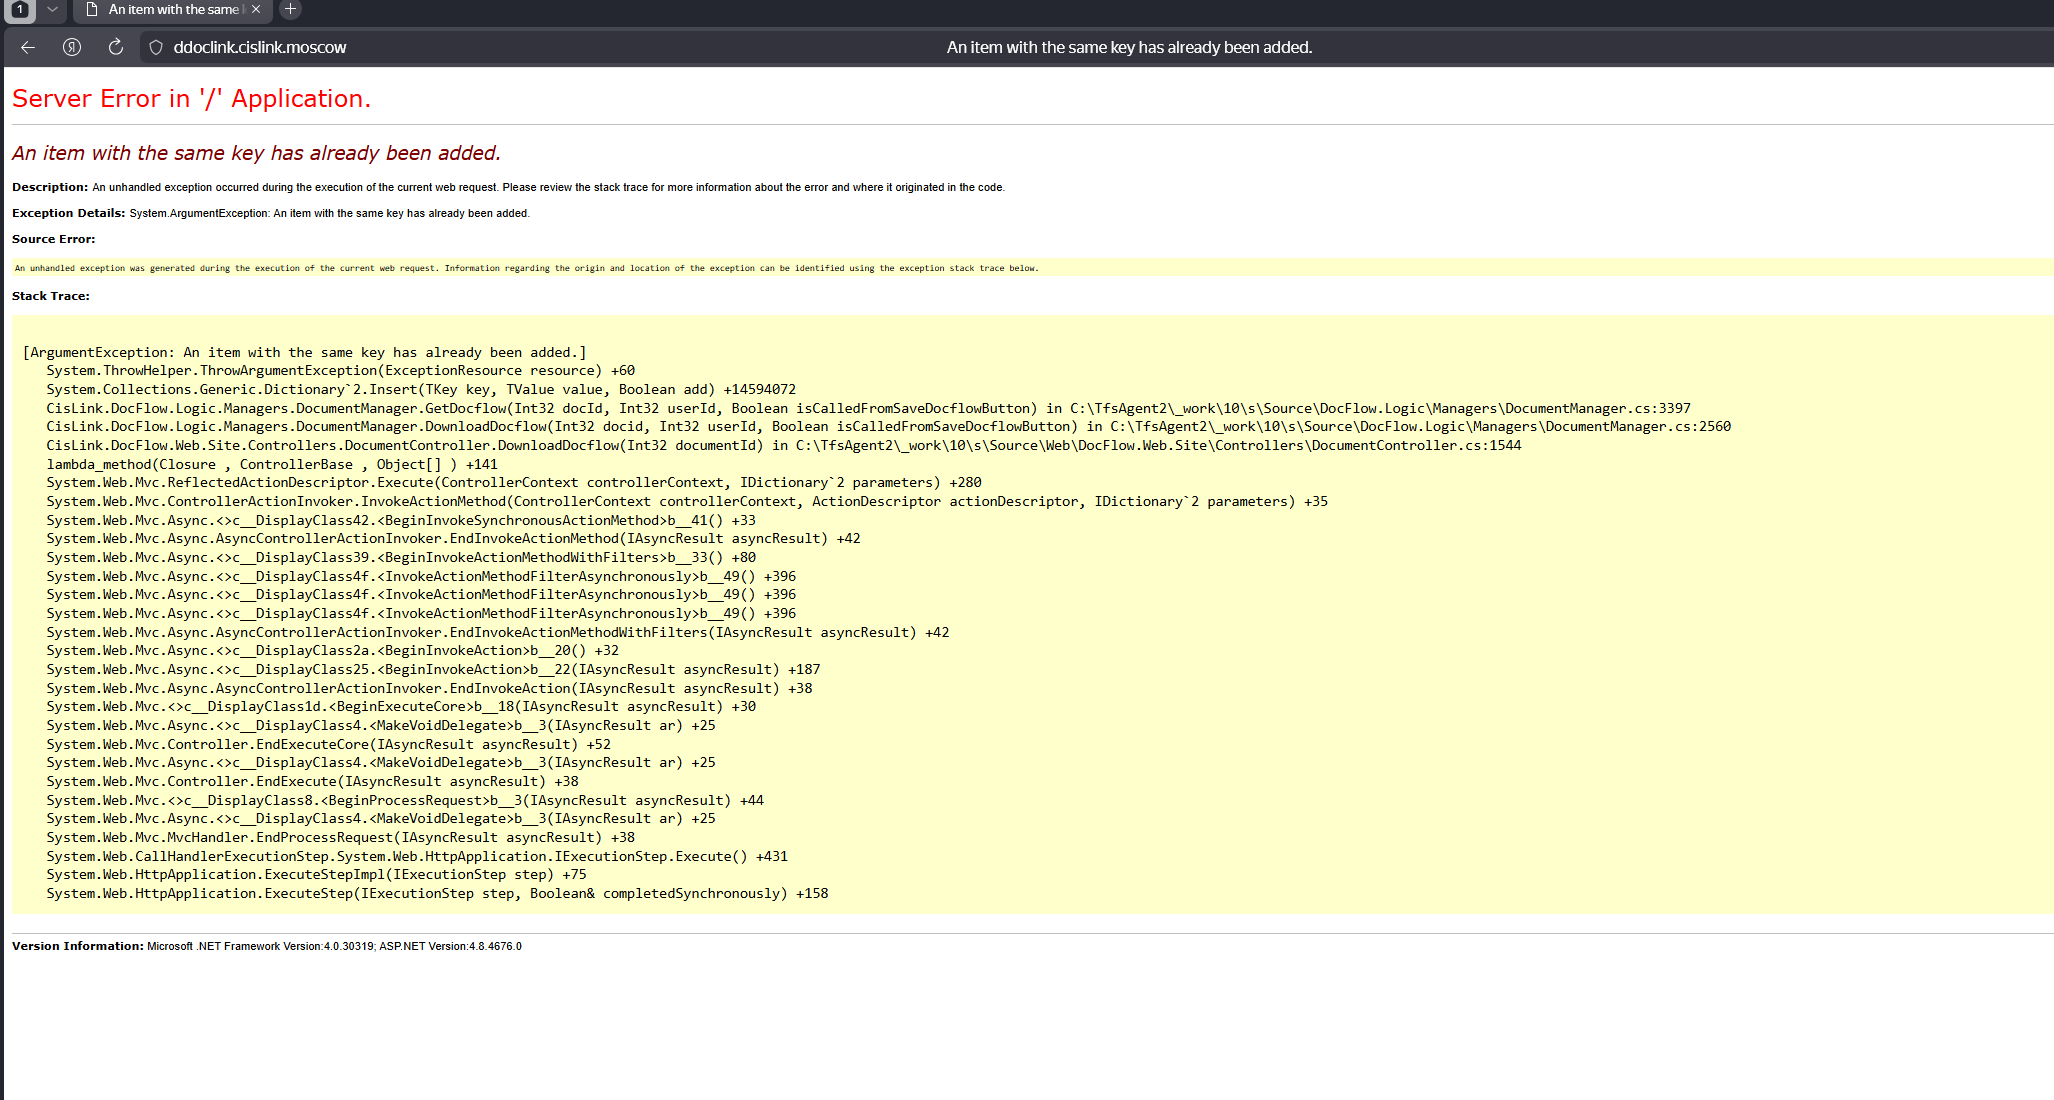Click the tab counter showing 1
The width and height of the screenshot is (2054, 1100).
(20, 9)
